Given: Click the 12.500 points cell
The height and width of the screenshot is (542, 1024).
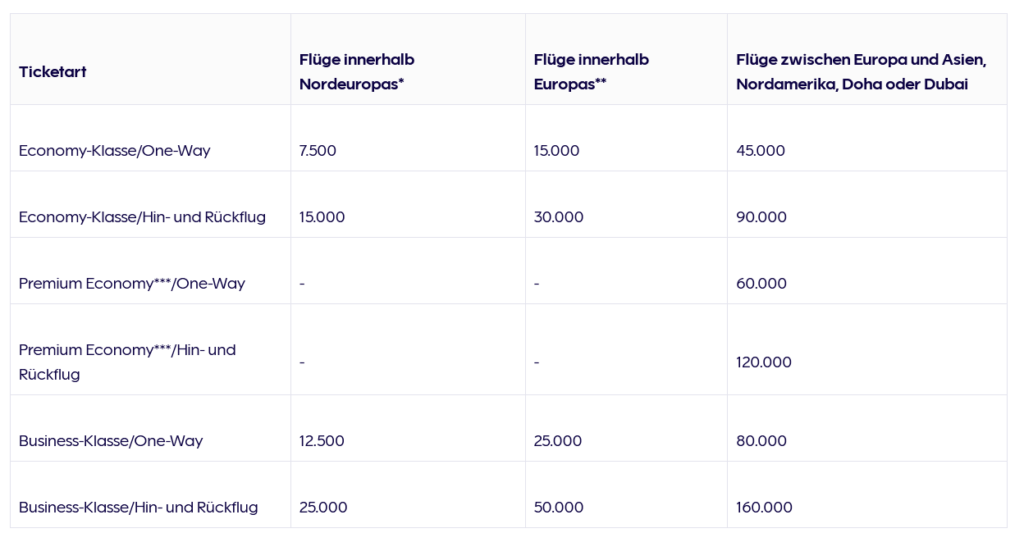Looking at the screenshot, I should point(322,441).
